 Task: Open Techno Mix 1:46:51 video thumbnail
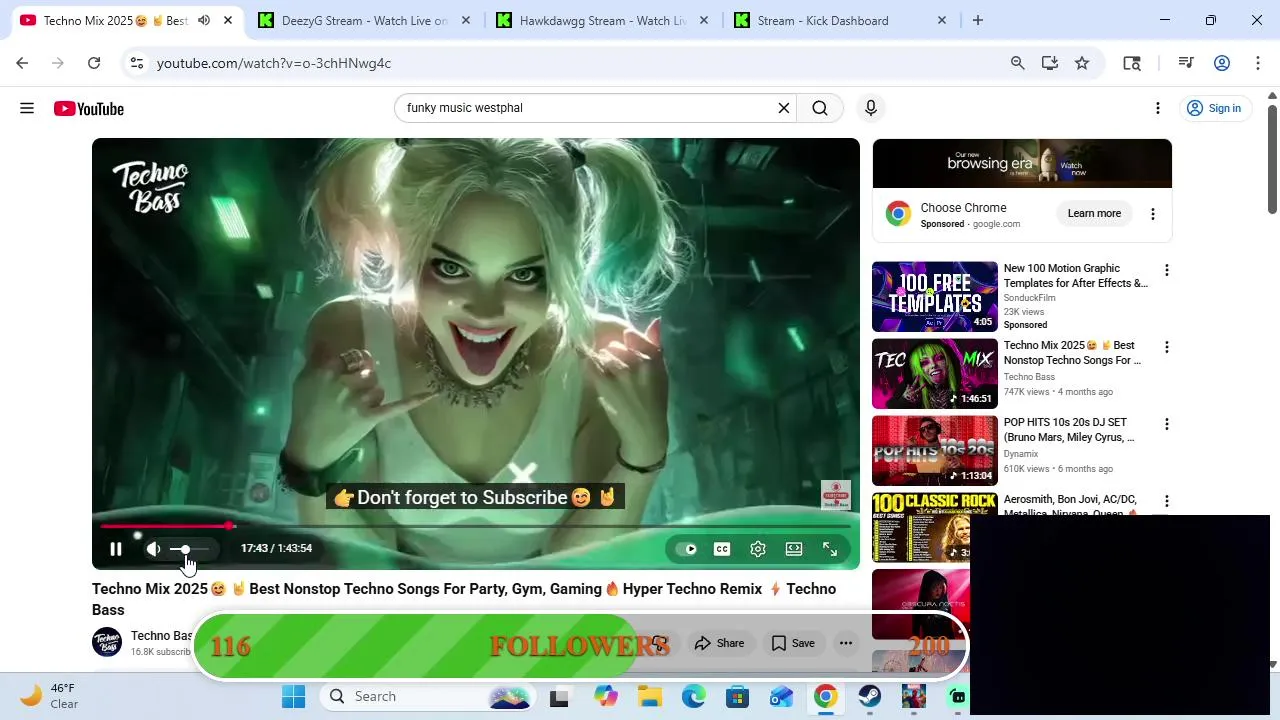tap(934, 373)
